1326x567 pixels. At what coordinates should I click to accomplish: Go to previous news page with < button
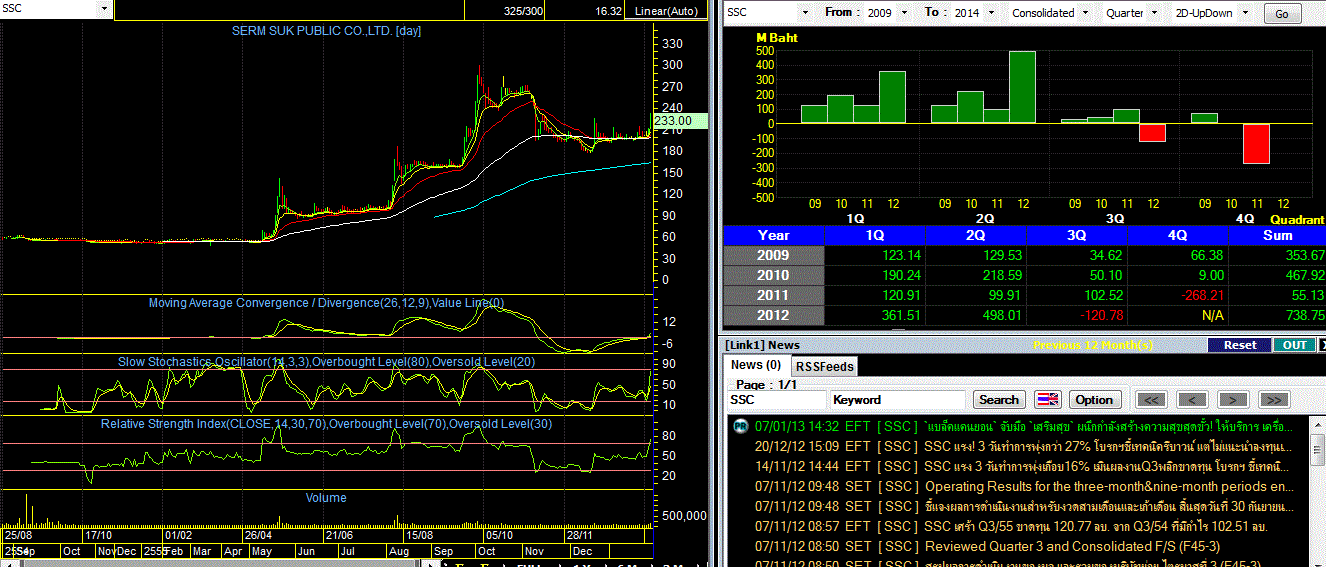(x=1192, y=400)
